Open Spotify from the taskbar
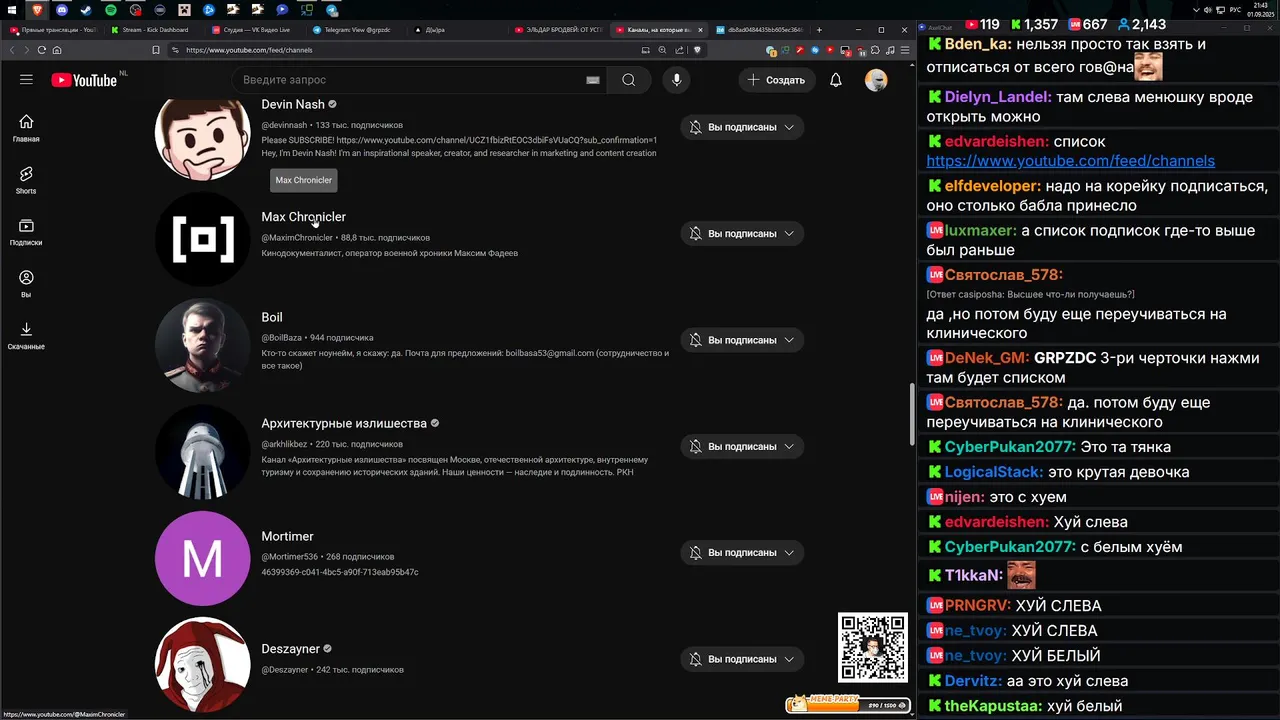Viewport: 1280px width, 720px height. [x=111, y=9]
